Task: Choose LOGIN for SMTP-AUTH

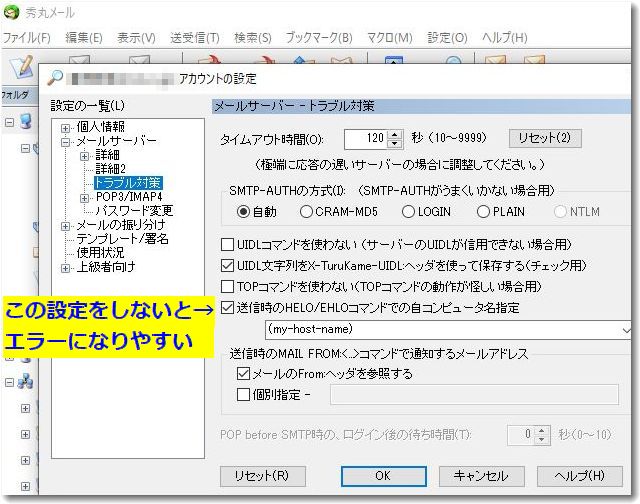Action: tap(408, 211)
